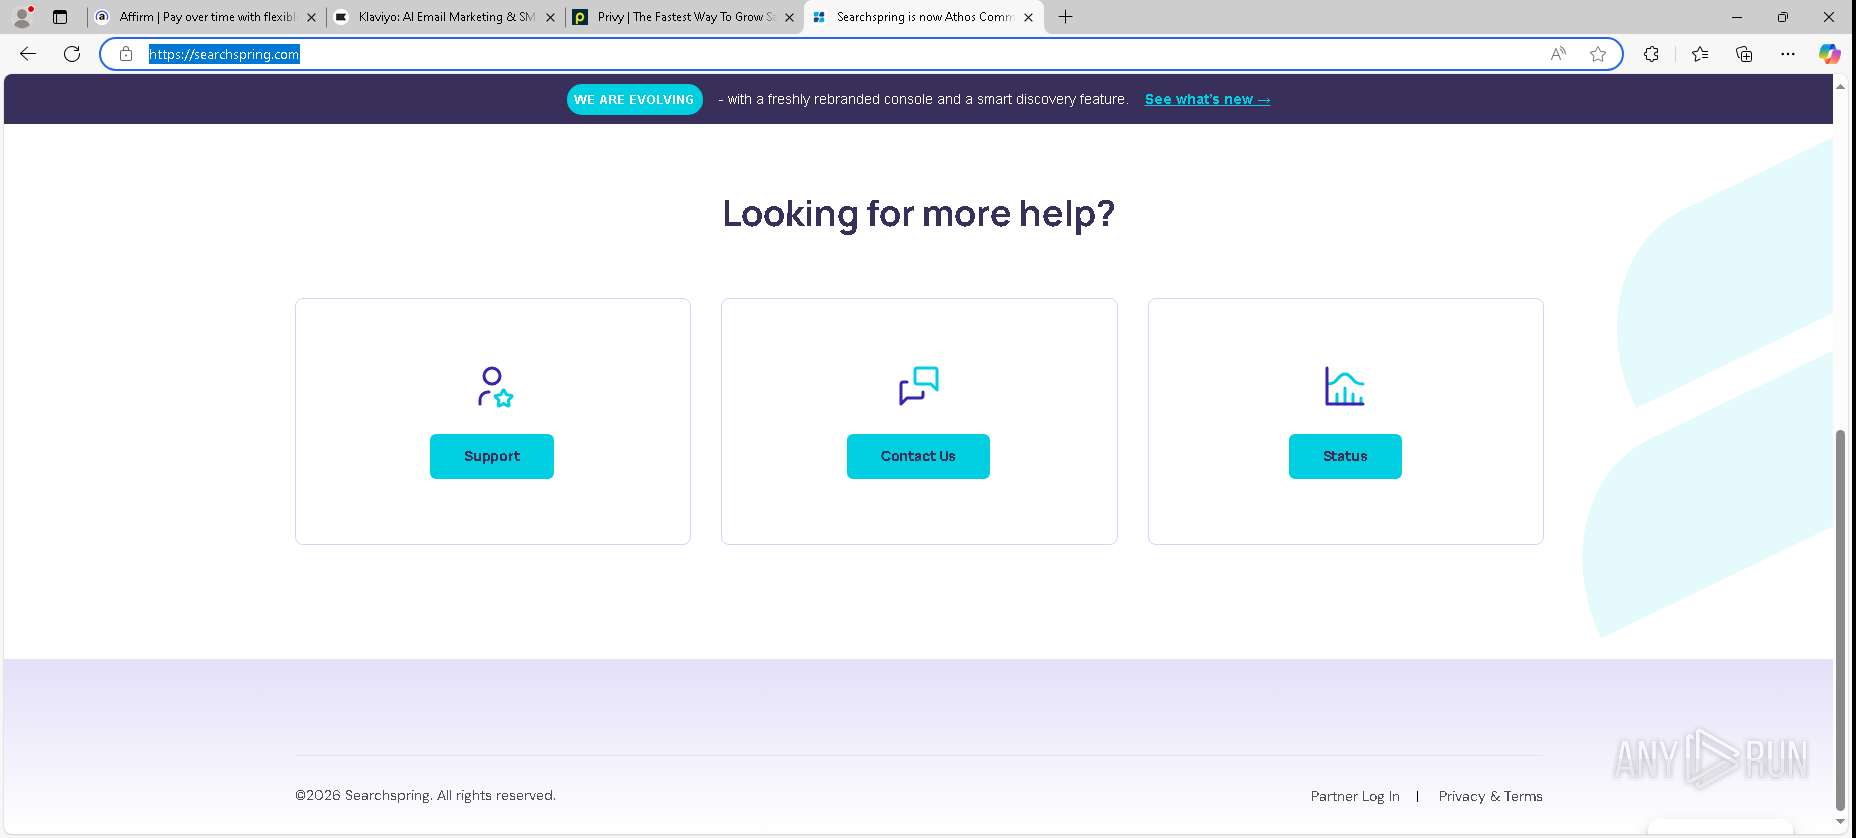Click the Looking for more help? heading
The height and width of the screenshot is (838, 1856).
click(x=918, y=214)
